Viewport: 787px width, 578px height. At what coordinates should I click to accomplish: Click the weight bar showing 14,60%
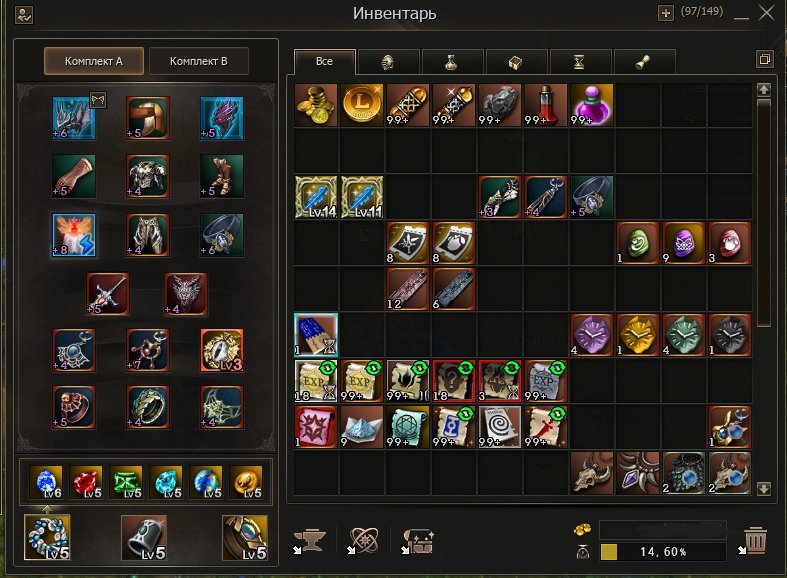pyautogui.click(x=663, y=552)
